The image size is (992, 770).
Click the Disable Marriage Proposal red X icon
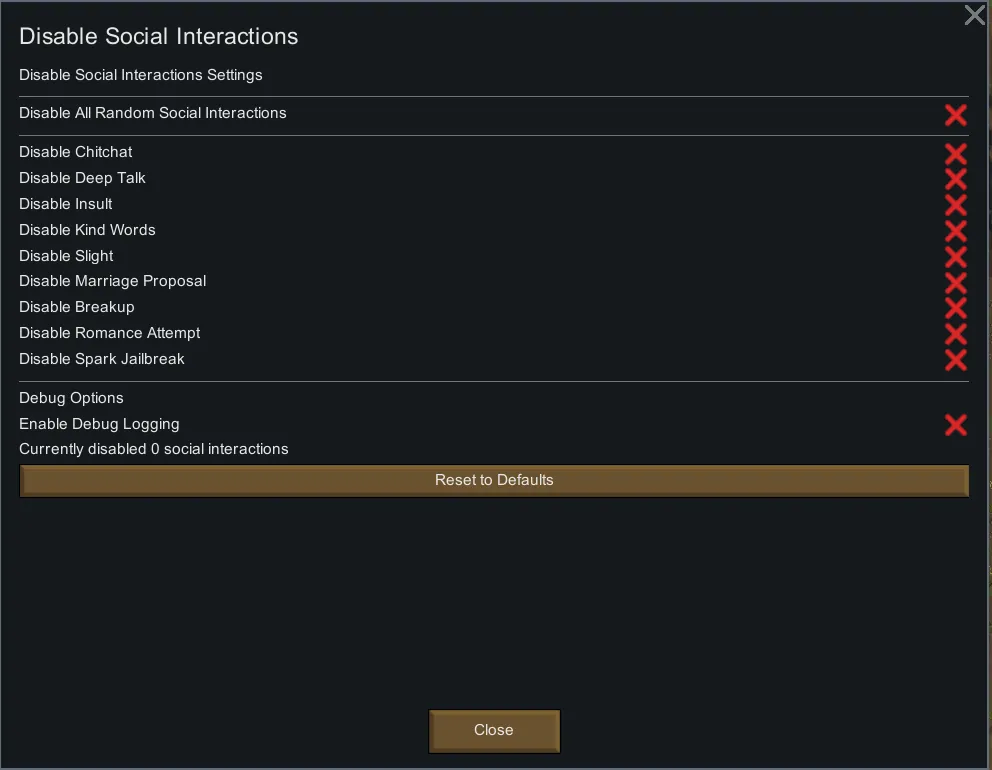click(x=955, y=282)
